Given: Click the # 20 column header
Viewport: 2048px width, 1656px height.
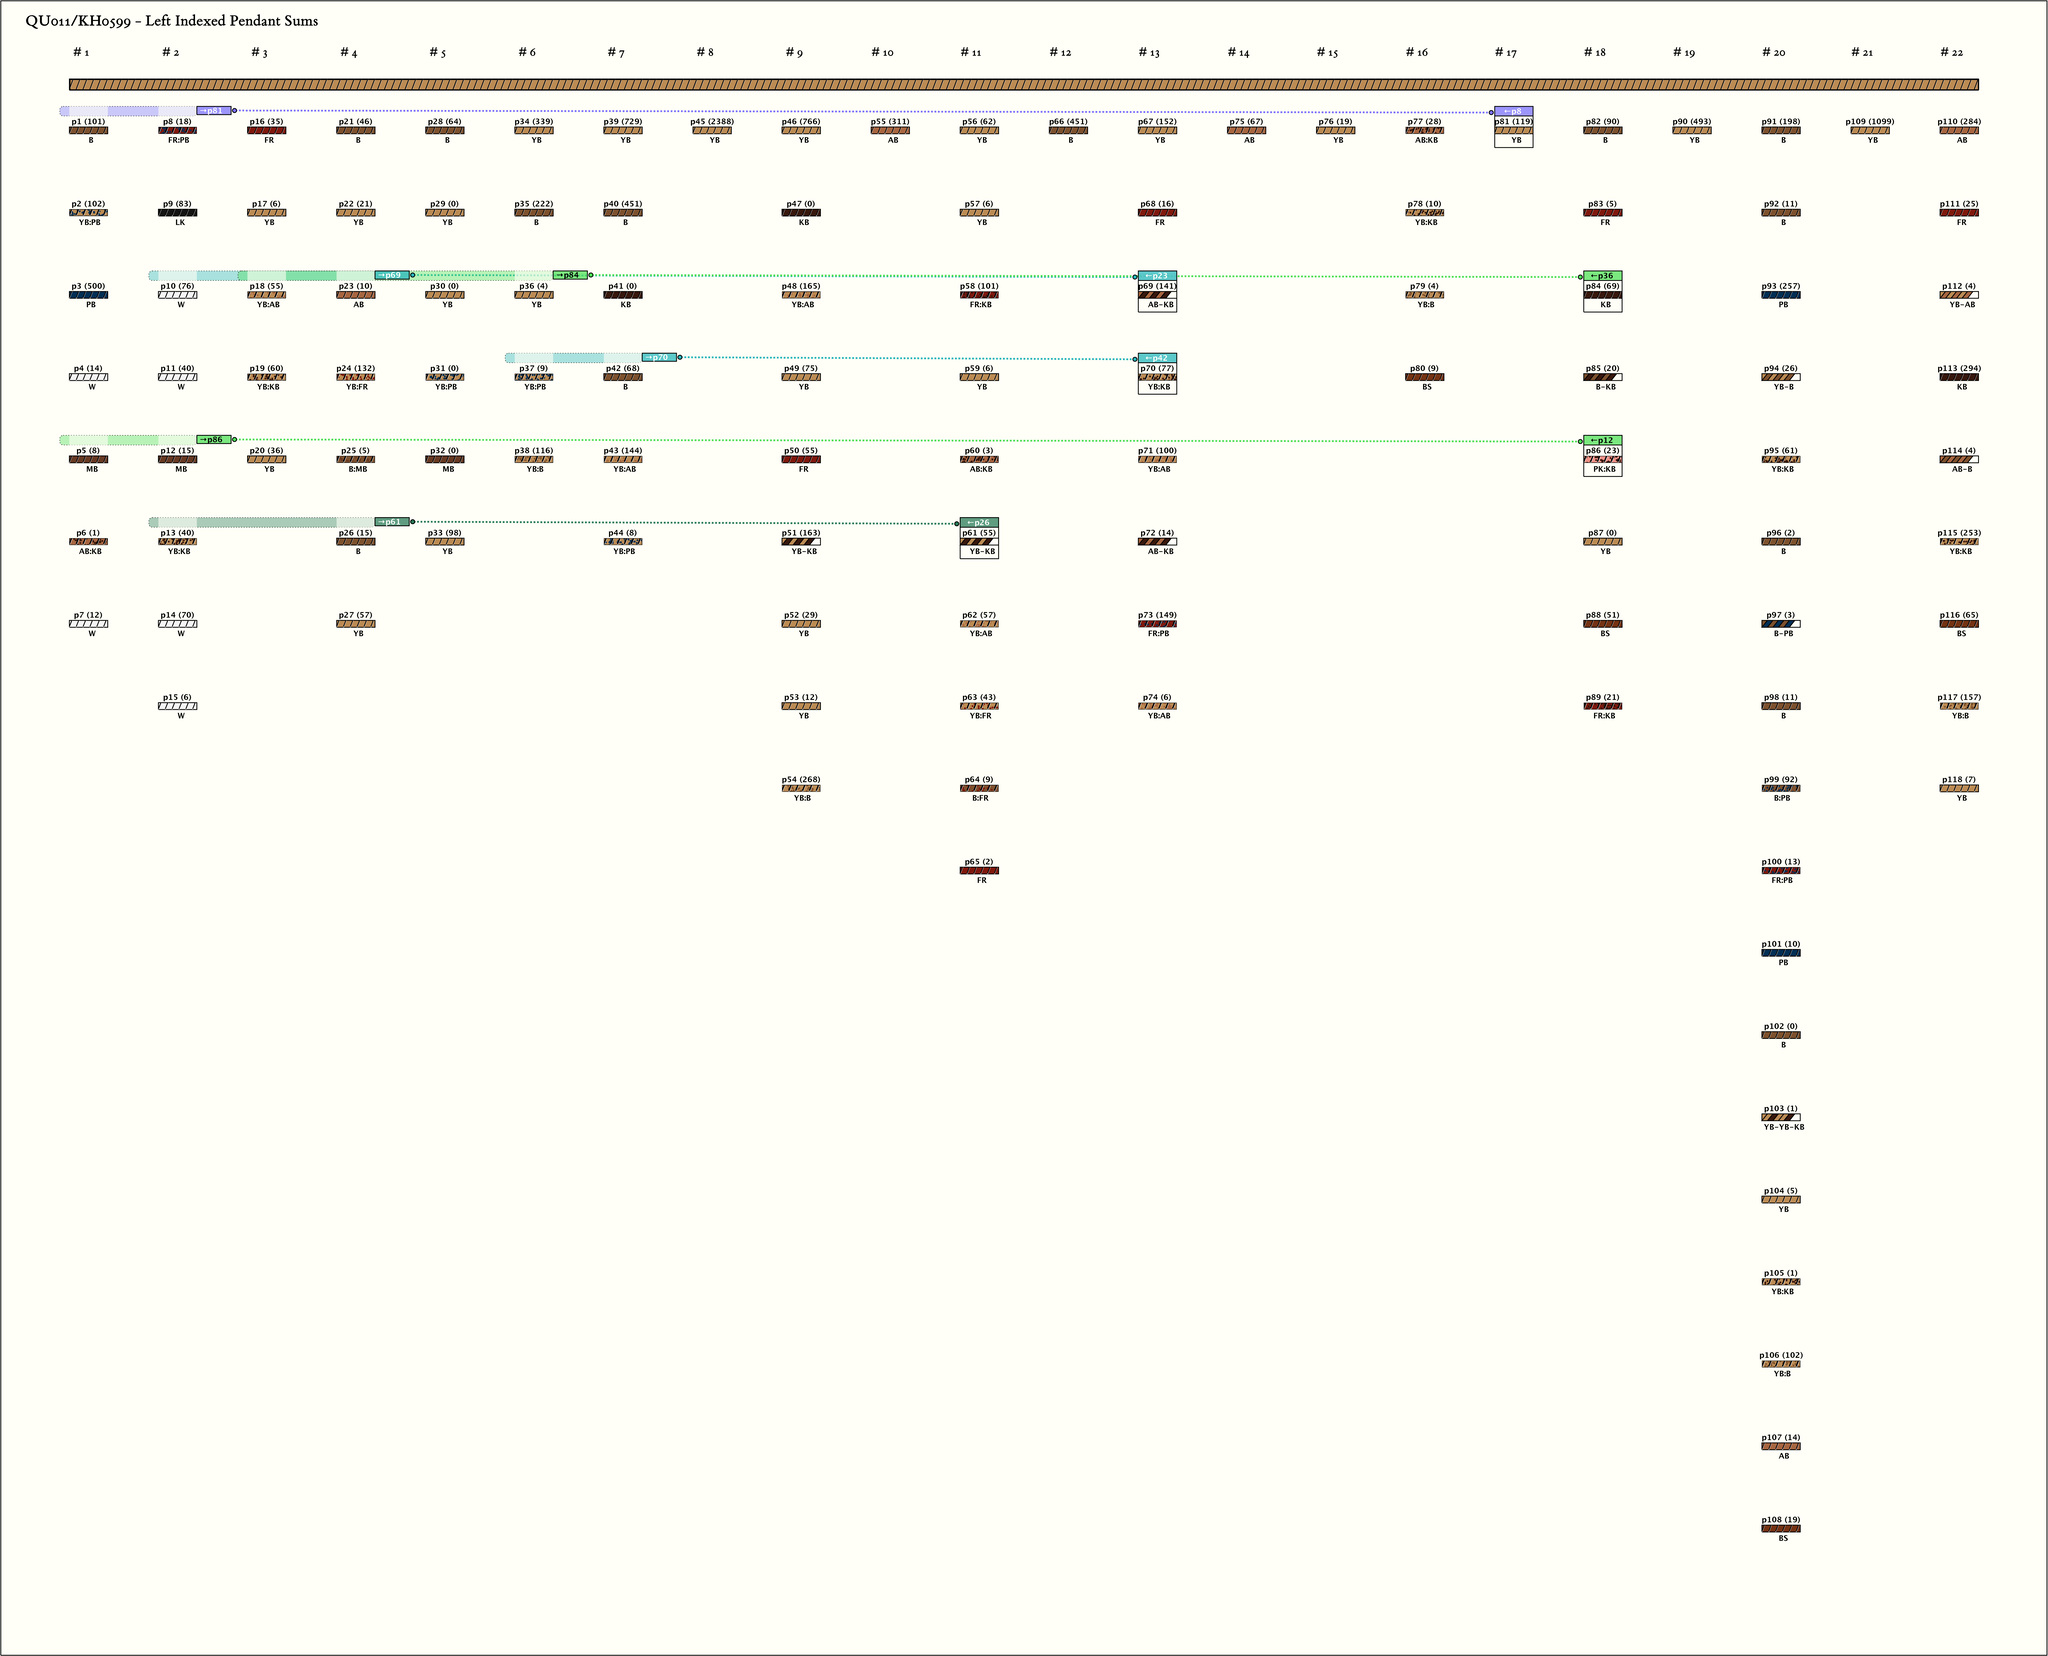Looking at the screenshot, I should tap(1772, 52).
